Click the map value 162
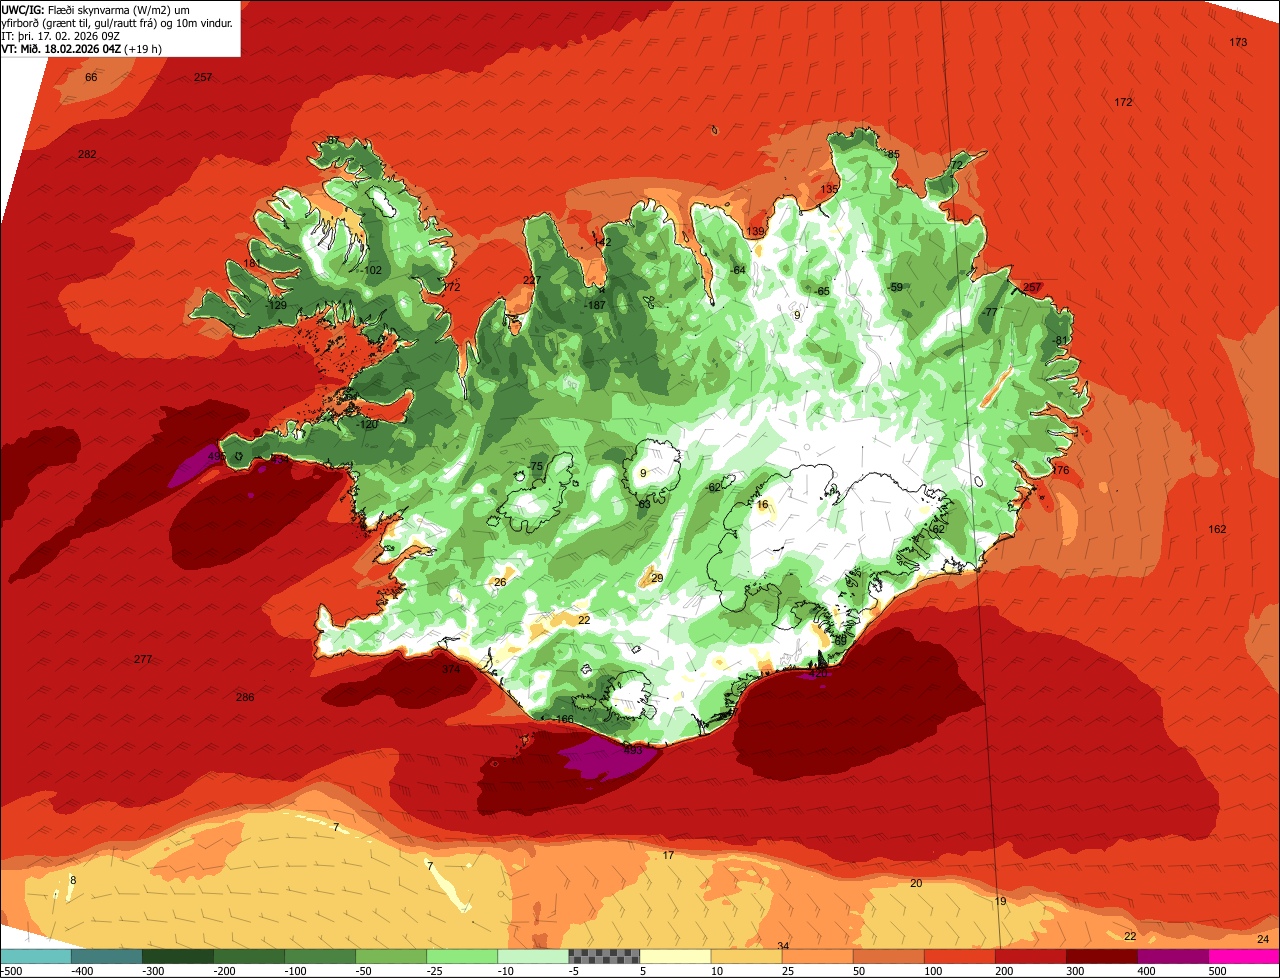This screenshot has width=1280, height=978. 1216,529
